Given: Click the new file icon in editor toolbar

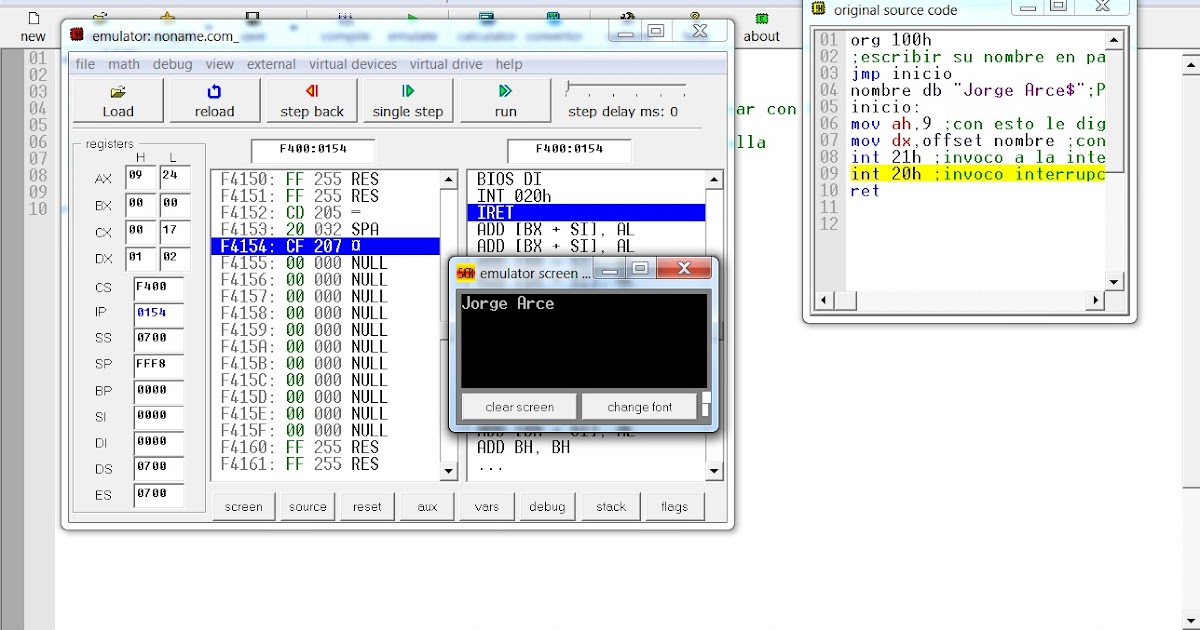Looking at the screenshot, I should [x=33, y=18].
